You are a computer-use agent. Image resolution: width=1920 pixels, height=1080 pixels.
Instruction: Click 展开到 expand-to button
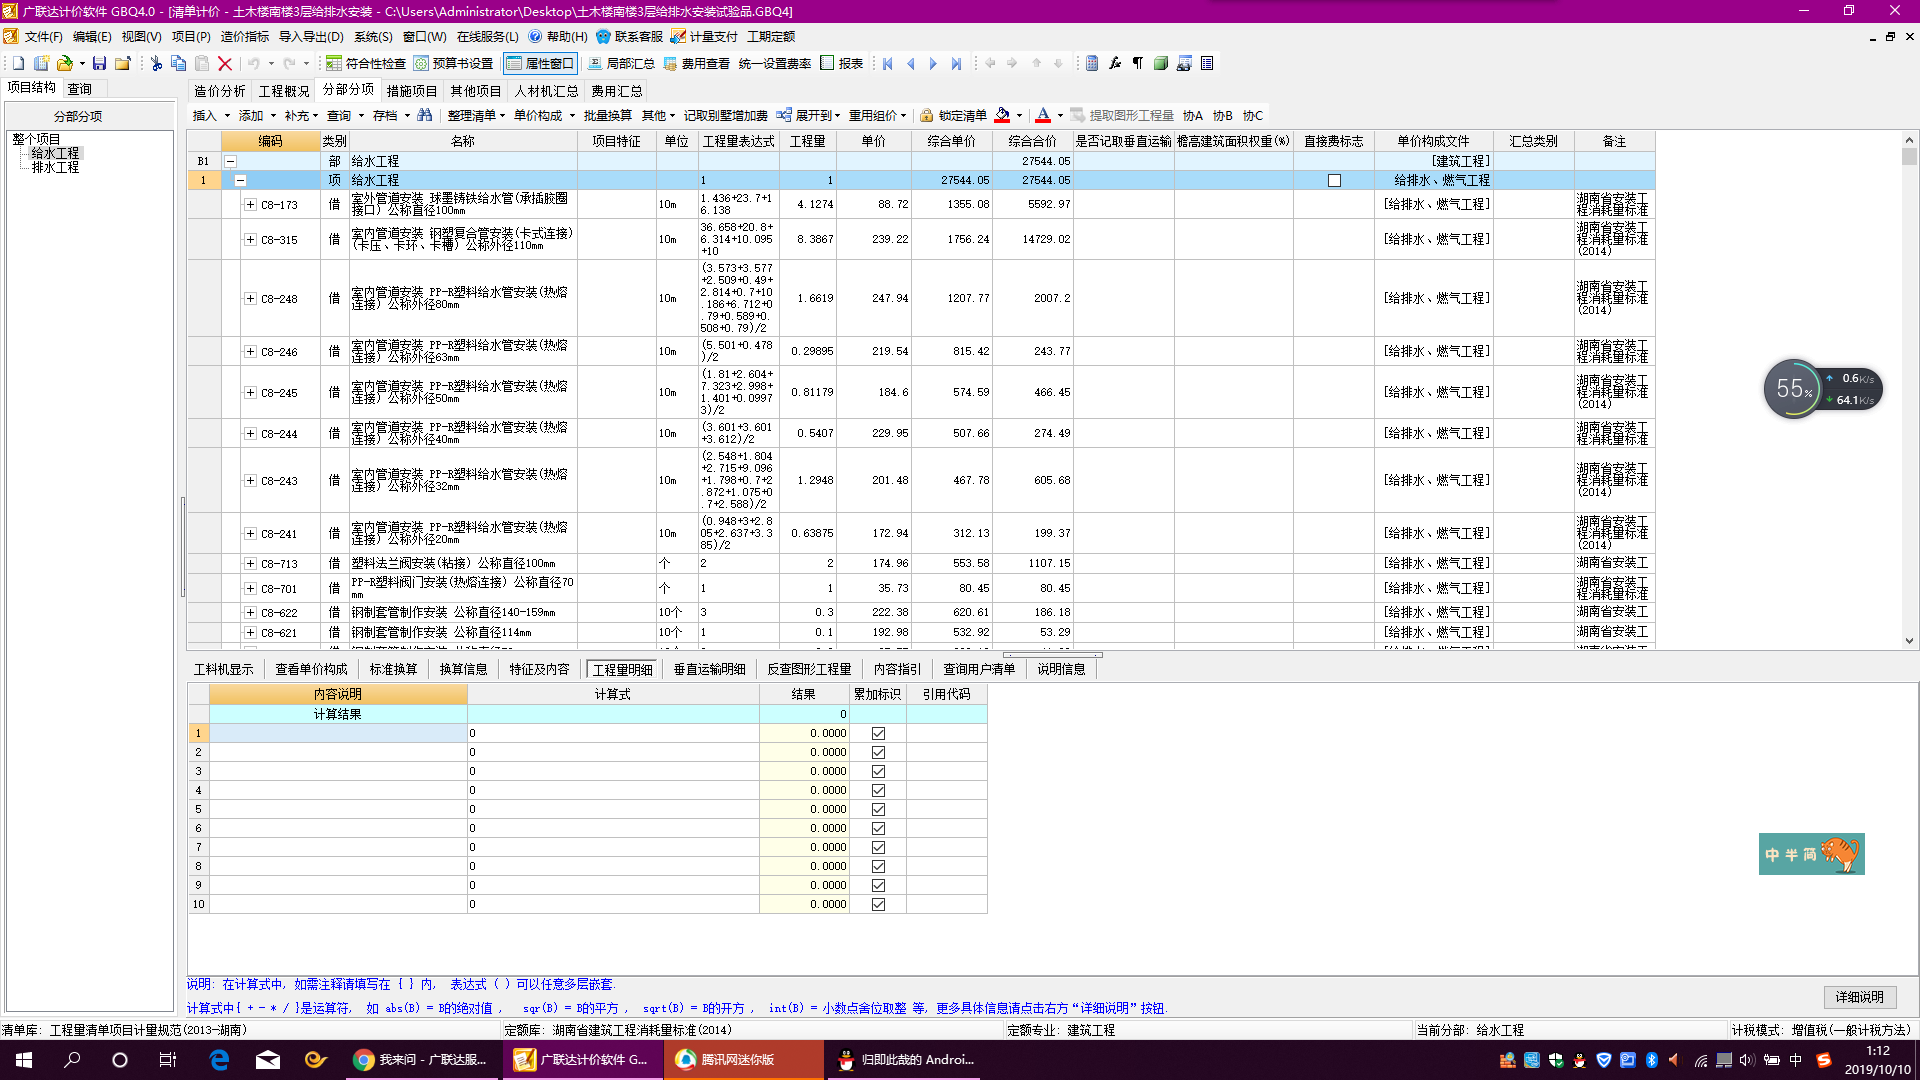pos(808,115)
